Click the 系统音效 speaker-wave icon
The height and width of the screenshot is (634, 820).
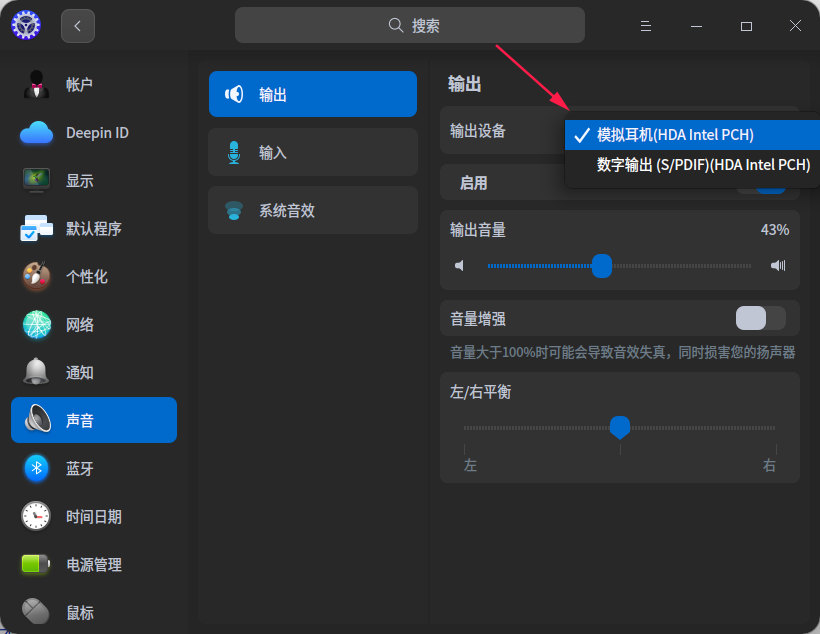pos(234,211)
